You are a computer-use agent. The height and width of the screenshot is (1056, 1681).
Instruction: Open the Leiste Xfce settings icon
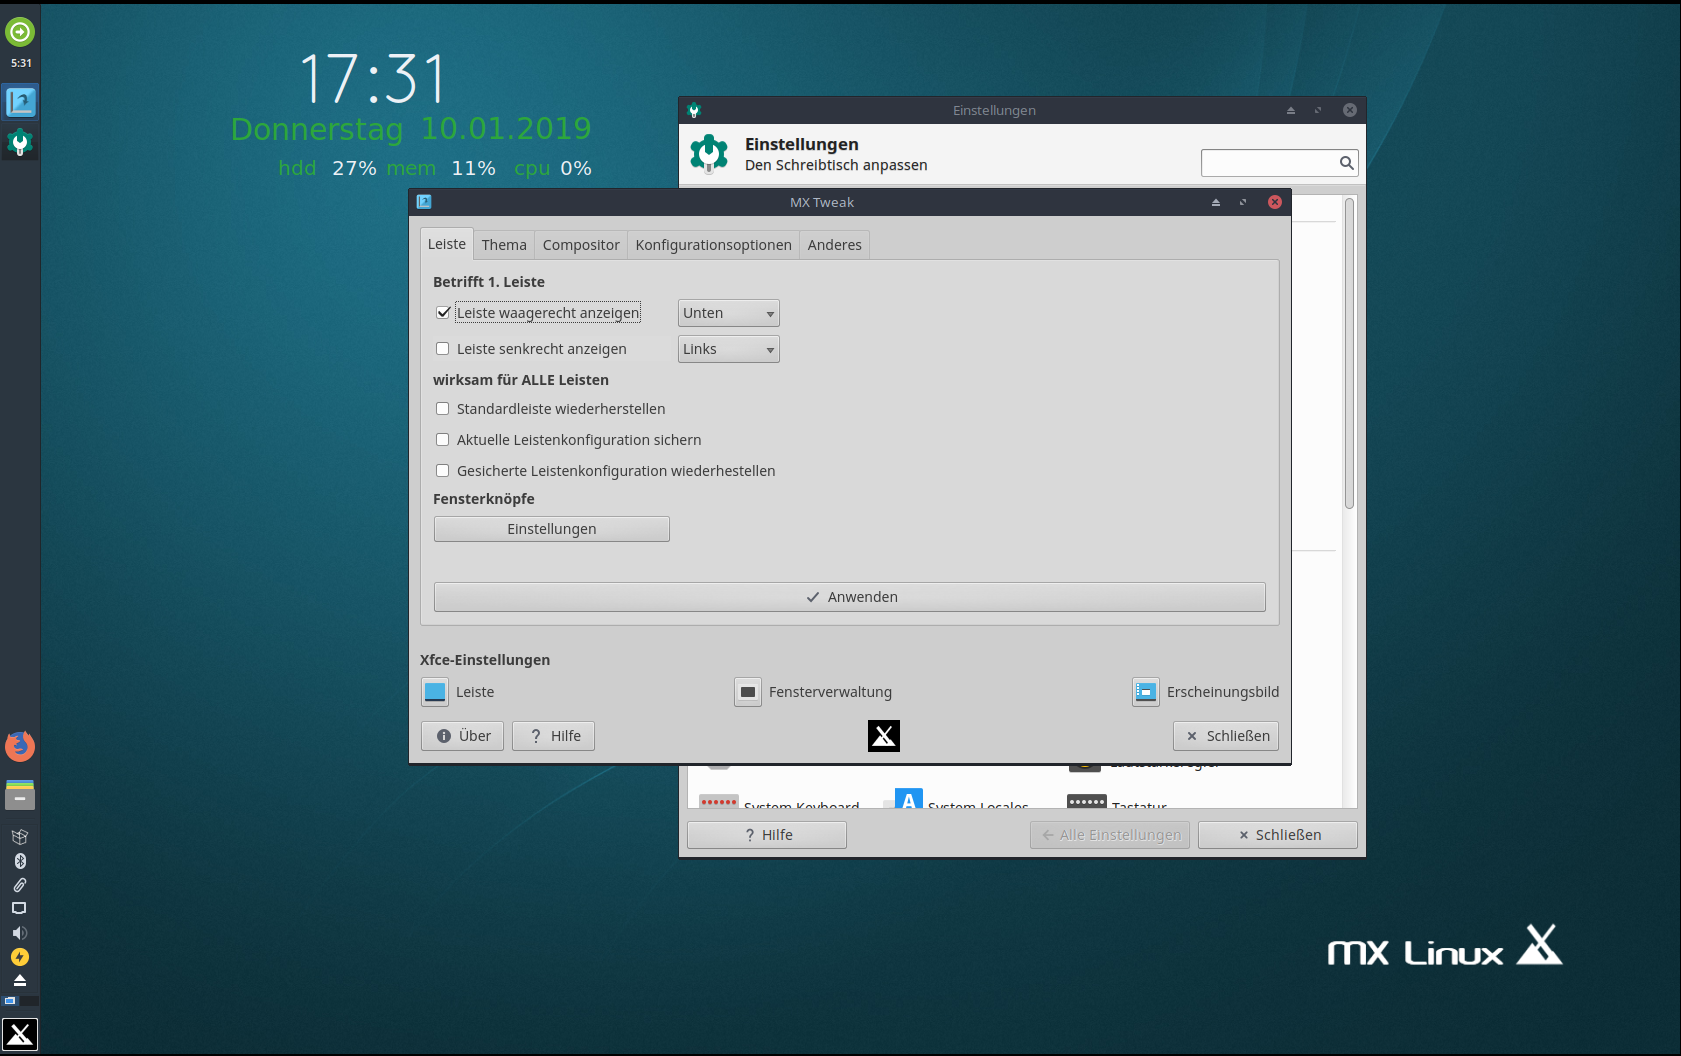435,692
